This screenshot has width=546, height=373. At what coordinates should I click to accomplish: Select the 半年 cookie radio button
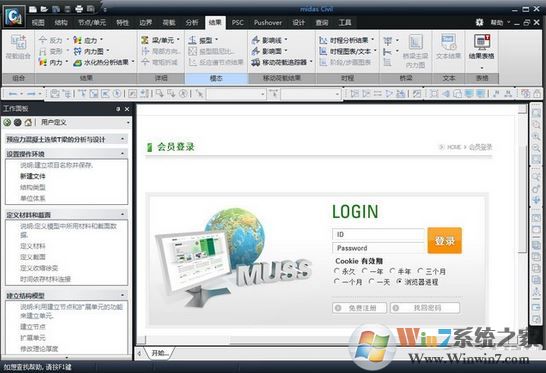click(x=392, y=271)
